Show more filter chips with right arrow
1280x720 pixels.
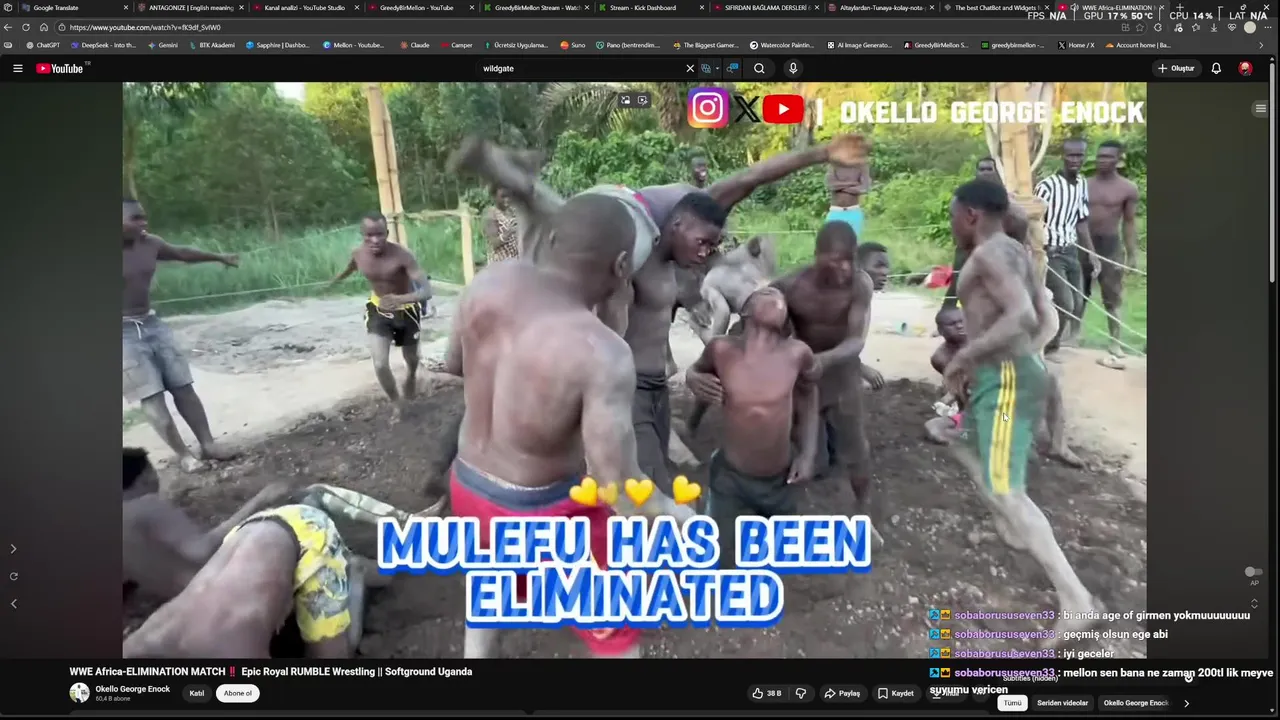click(1186, 703)
